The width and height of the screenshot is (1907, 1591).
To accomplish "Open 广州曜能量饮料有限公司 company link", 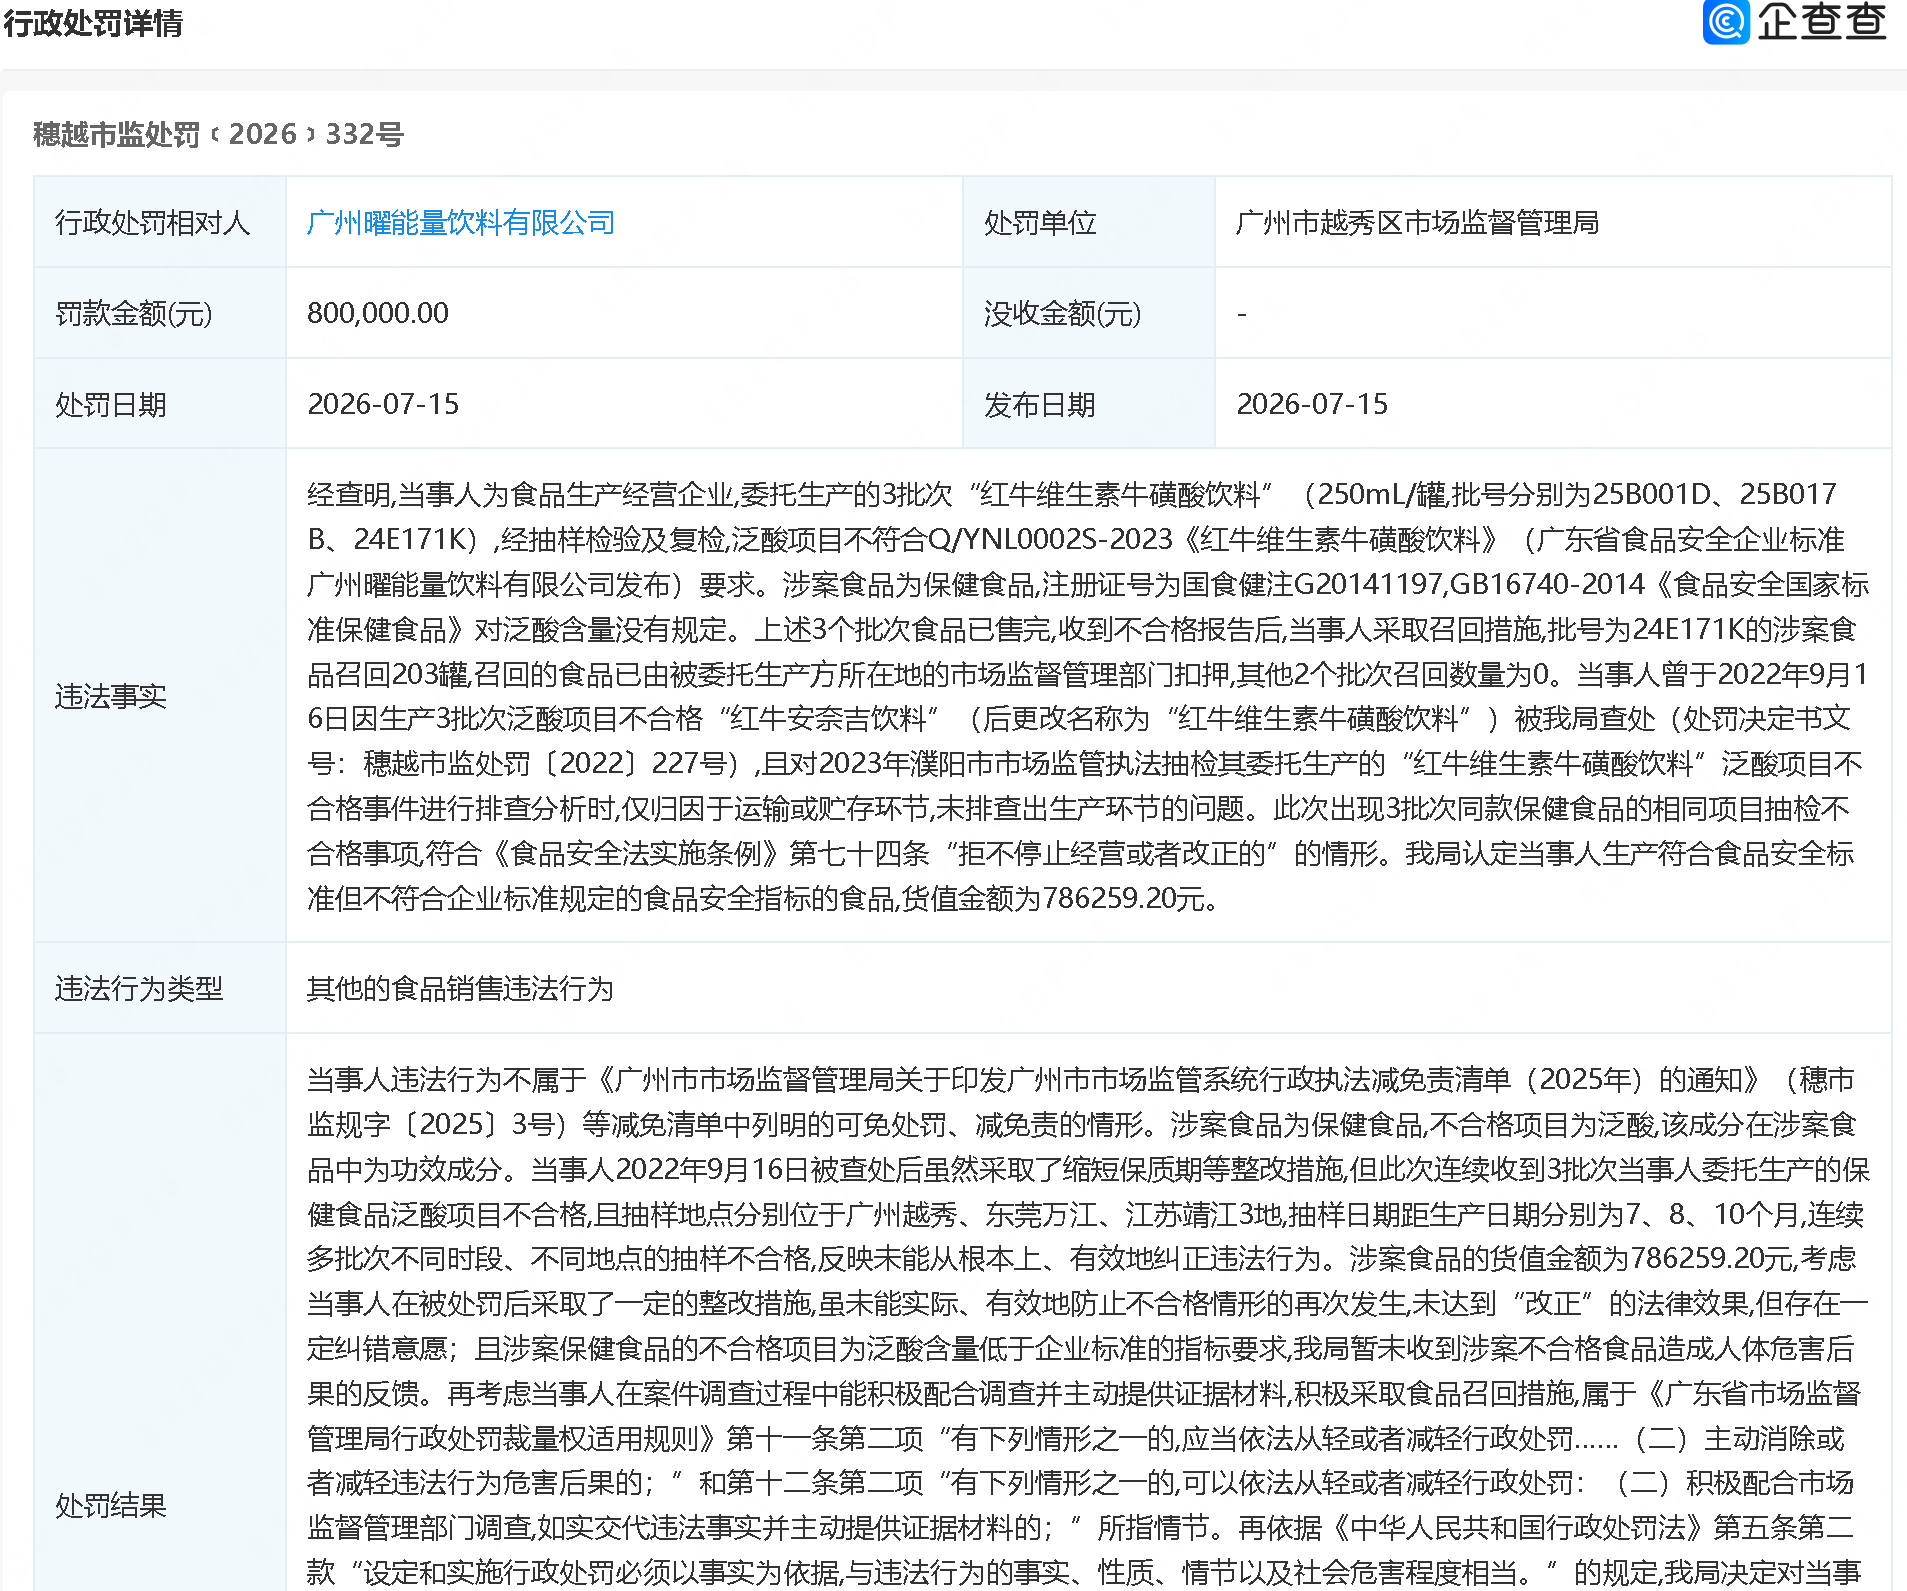I will coord(461,222).
